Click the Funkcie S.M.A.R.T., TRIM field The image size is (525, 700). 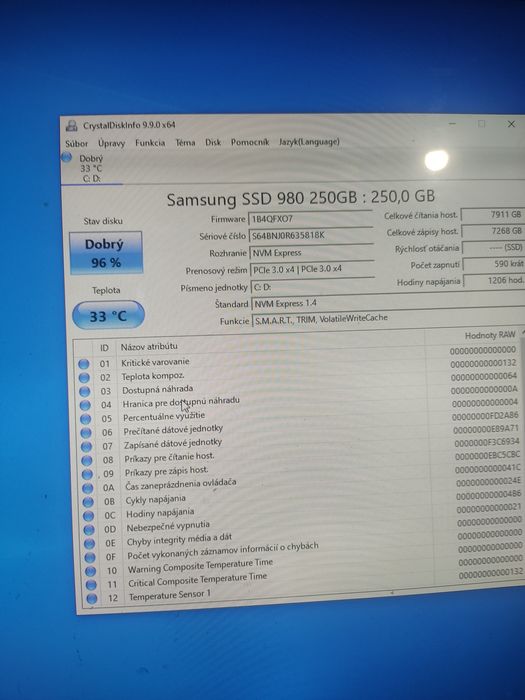(389, 319)
